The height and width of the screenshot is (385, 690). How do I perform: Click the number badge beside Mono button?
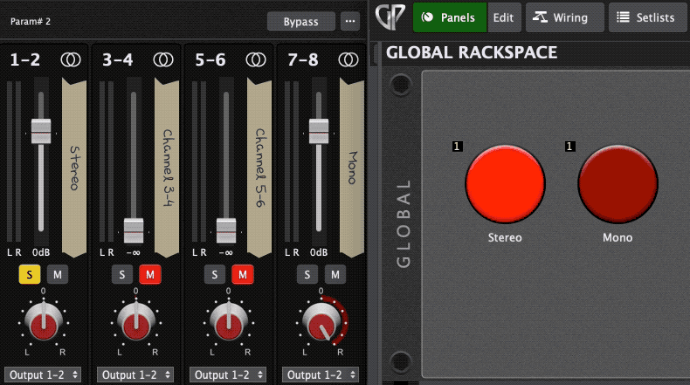pos(570,146)
